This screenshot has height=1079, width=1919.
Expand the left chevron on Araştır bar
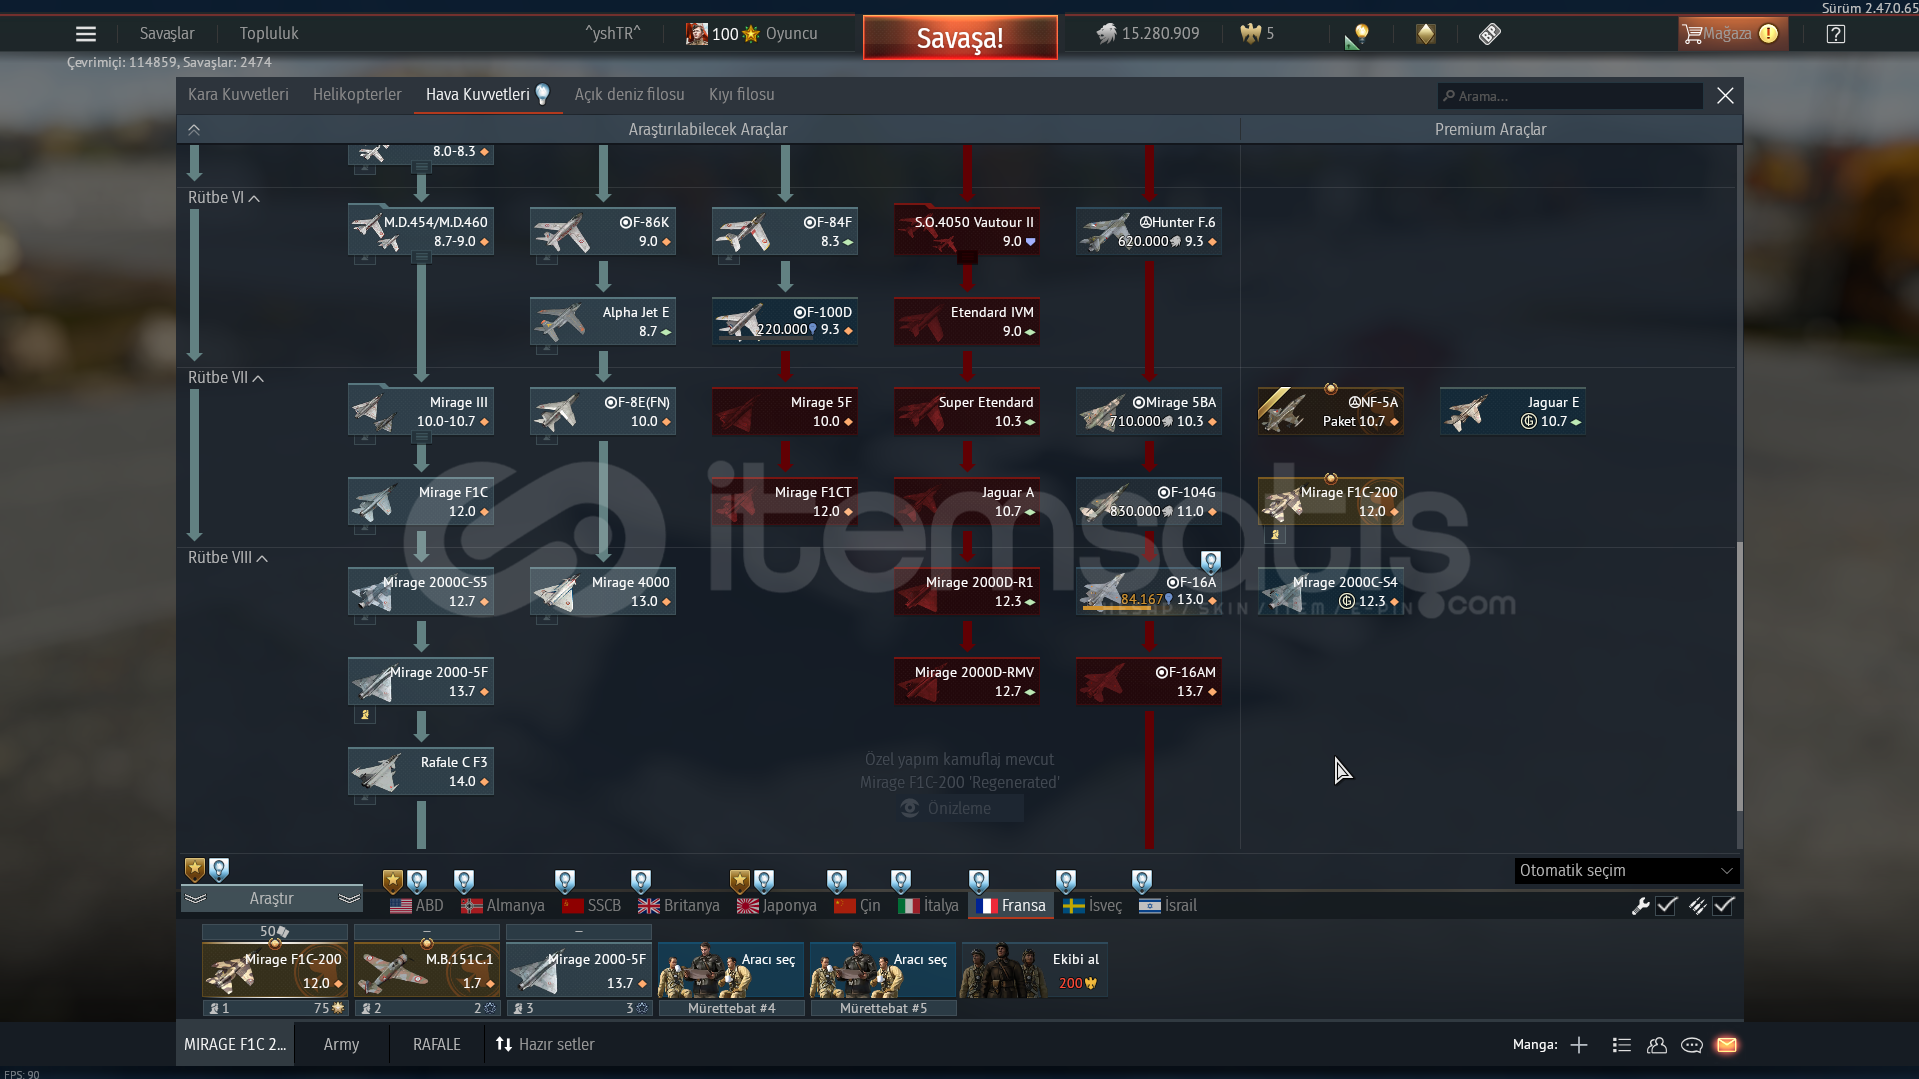point(195,898)
